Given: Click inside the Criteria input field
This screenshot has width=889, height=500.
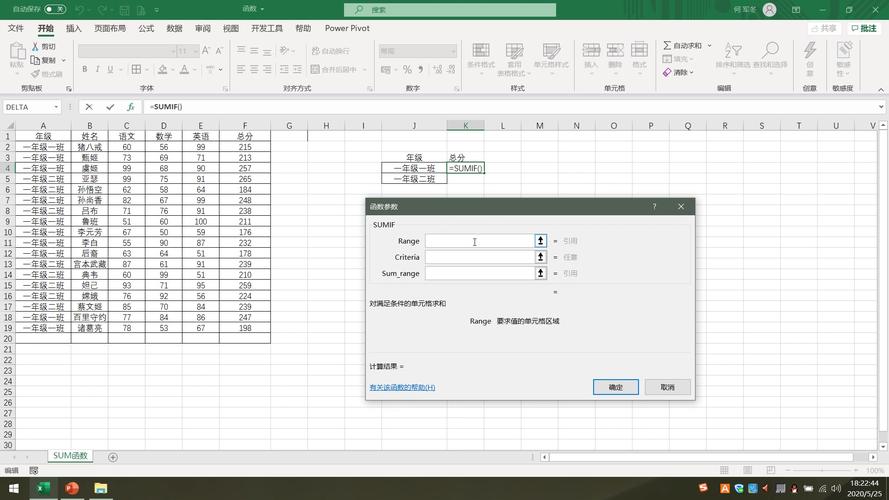Looking at the screenshot, I should (x=479, y=257).
